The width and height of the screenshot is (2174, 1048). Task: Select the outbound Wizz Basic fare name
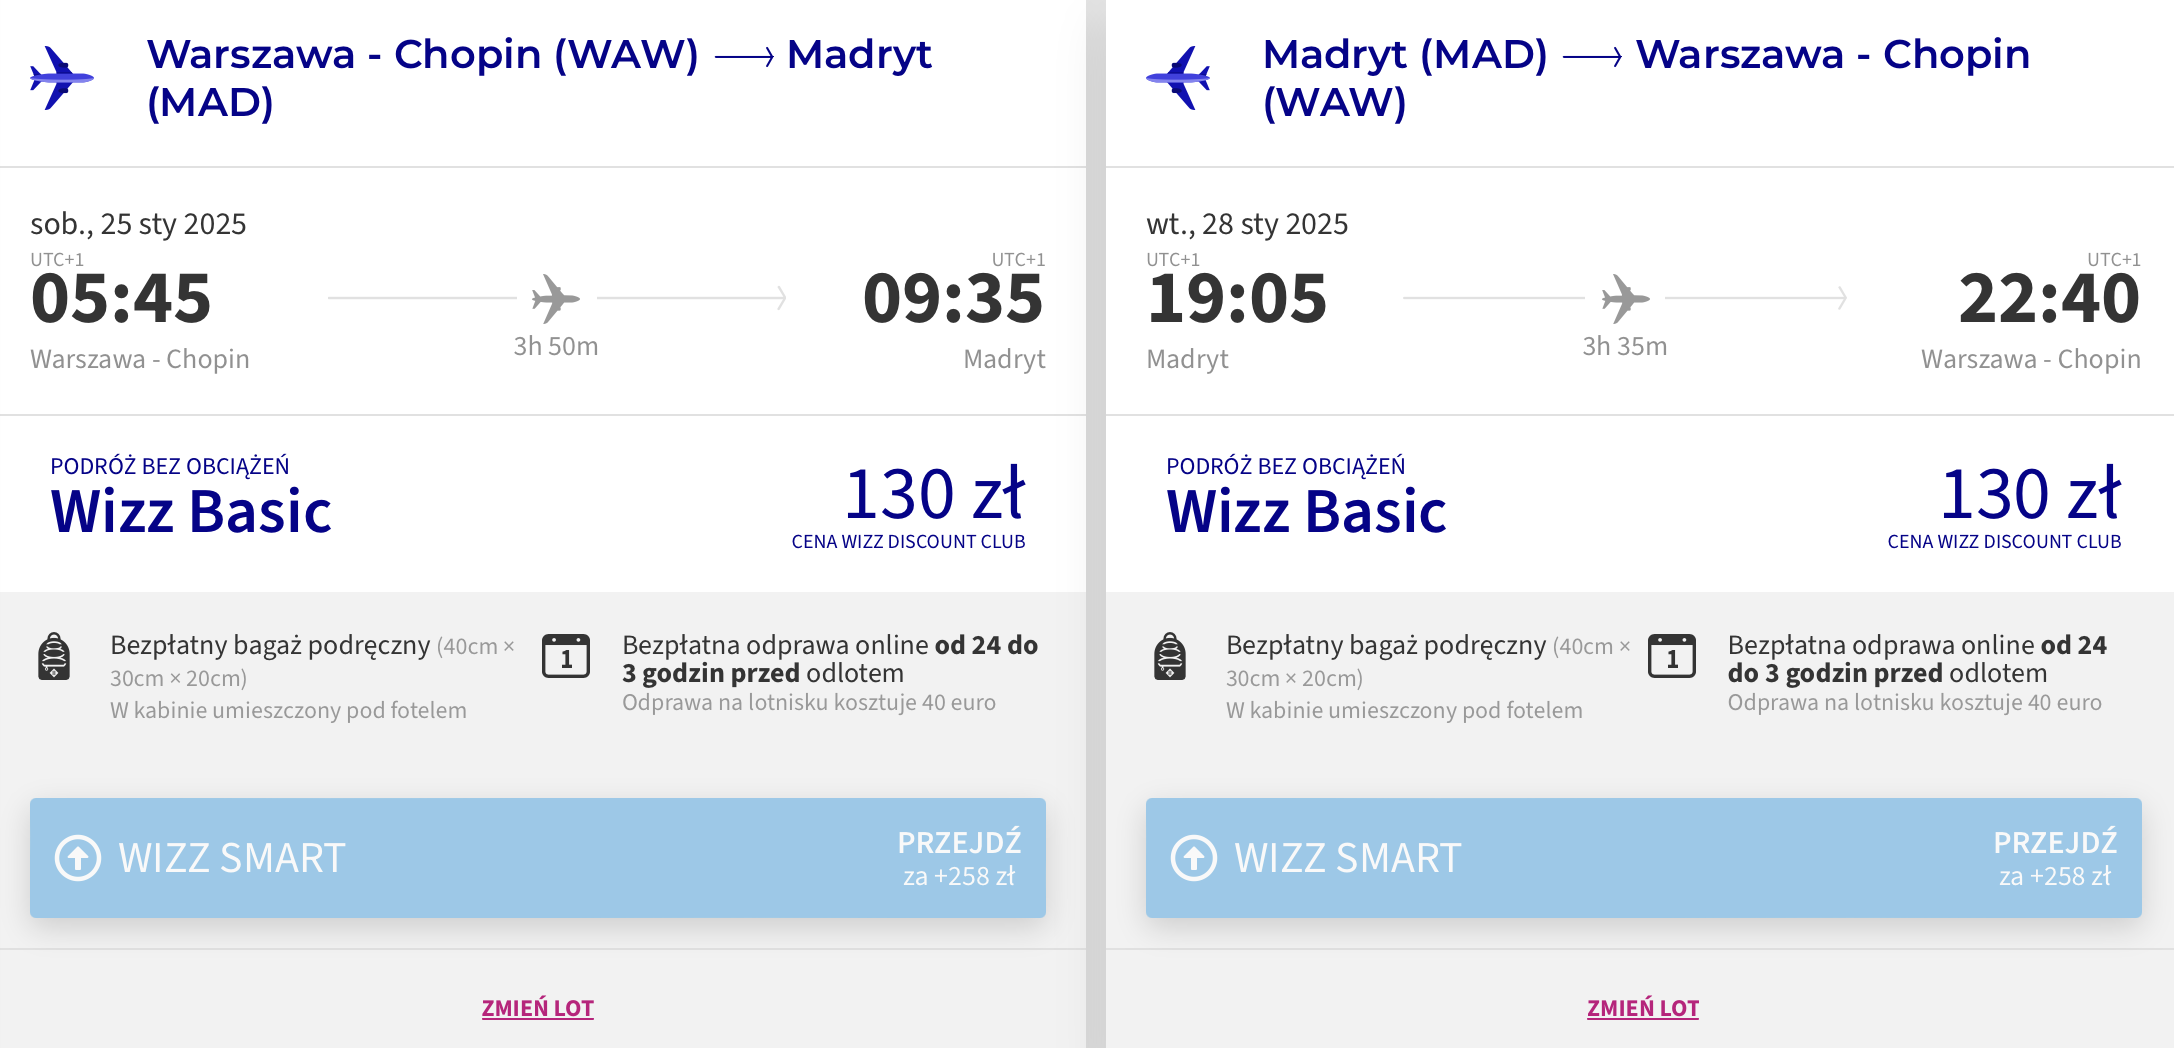pos(191,511)
